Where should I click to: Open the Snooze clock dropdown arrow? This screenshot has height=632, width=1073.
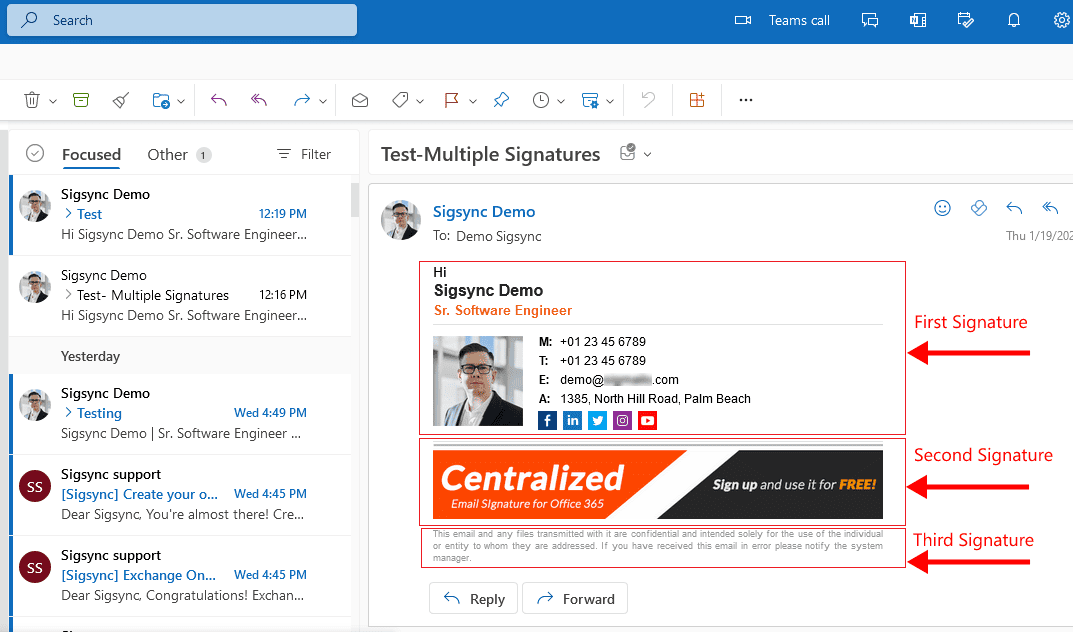coord(559,101)
